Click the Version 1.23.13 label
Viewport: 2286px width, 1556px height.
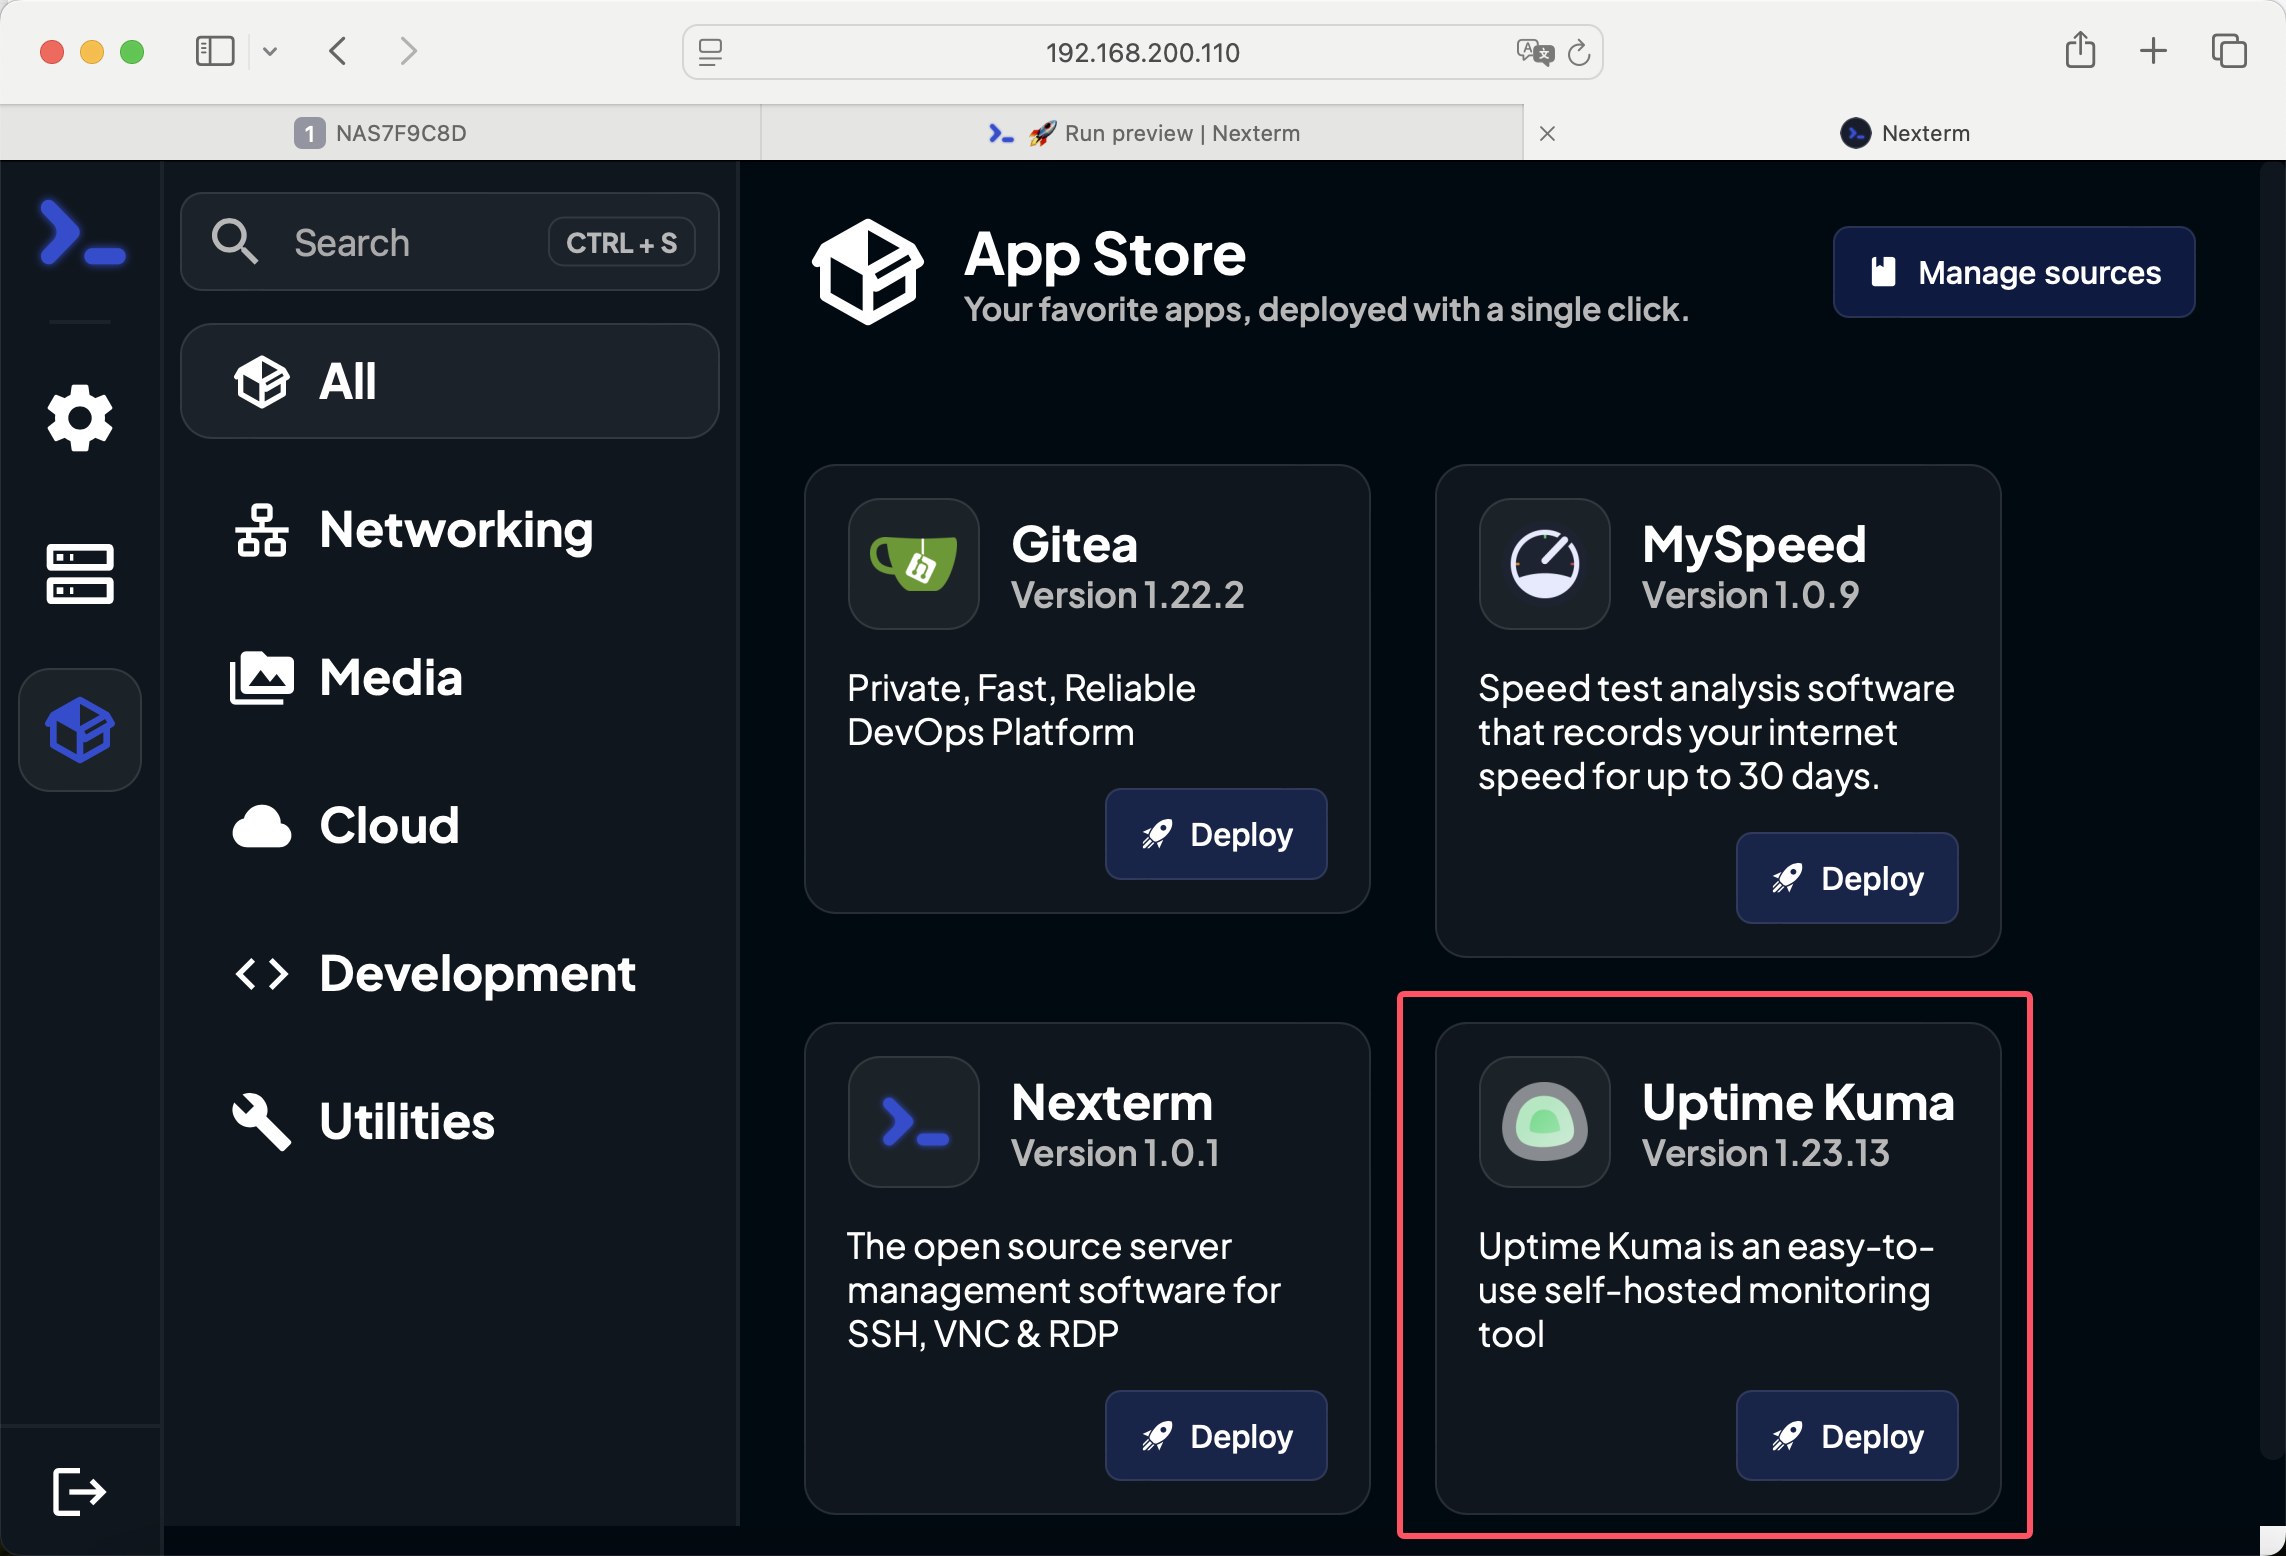tap(1766, 1153)
